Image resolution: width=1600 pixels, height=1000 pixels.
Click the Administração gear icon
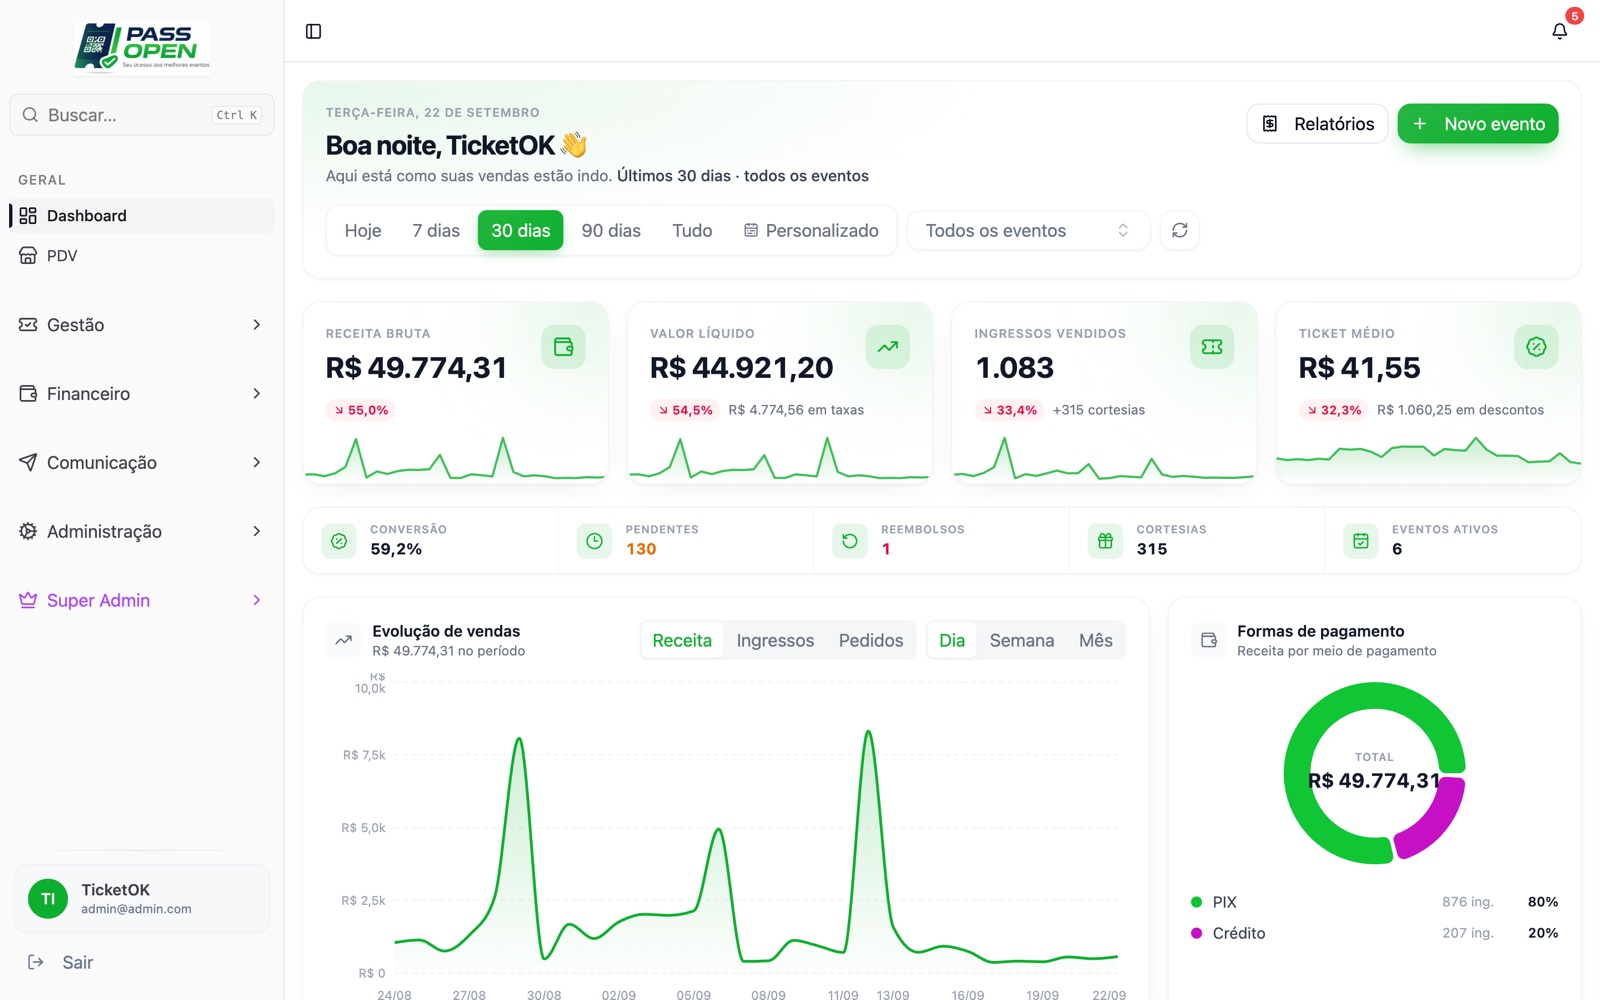pyautogui.click(x=28, y=531)
